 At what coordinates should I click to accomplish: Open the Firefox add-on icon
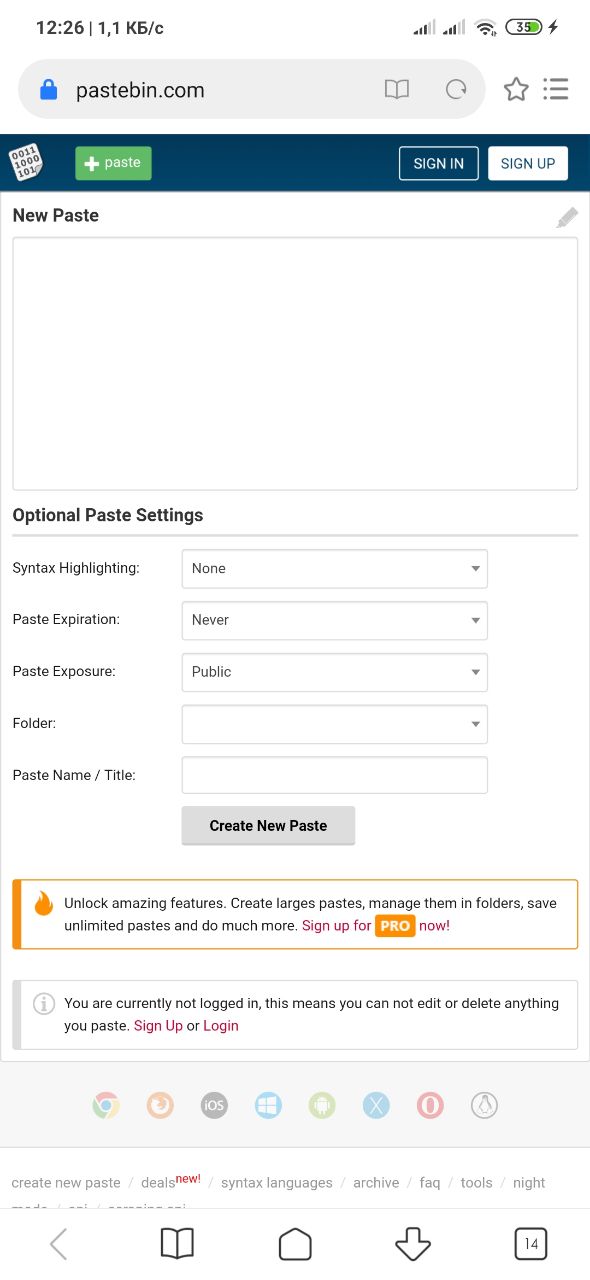click(160, 1105)
